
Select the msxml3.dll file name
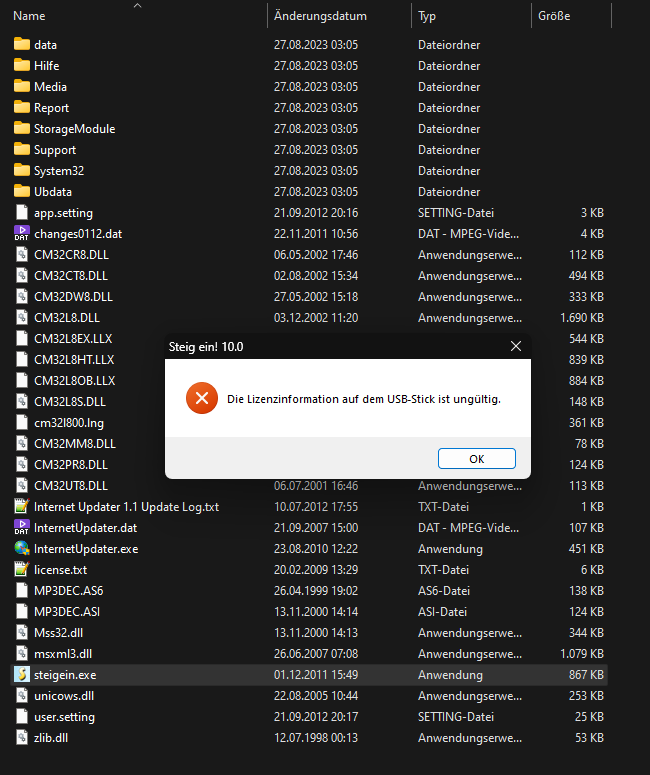click(x=63, y=654)
